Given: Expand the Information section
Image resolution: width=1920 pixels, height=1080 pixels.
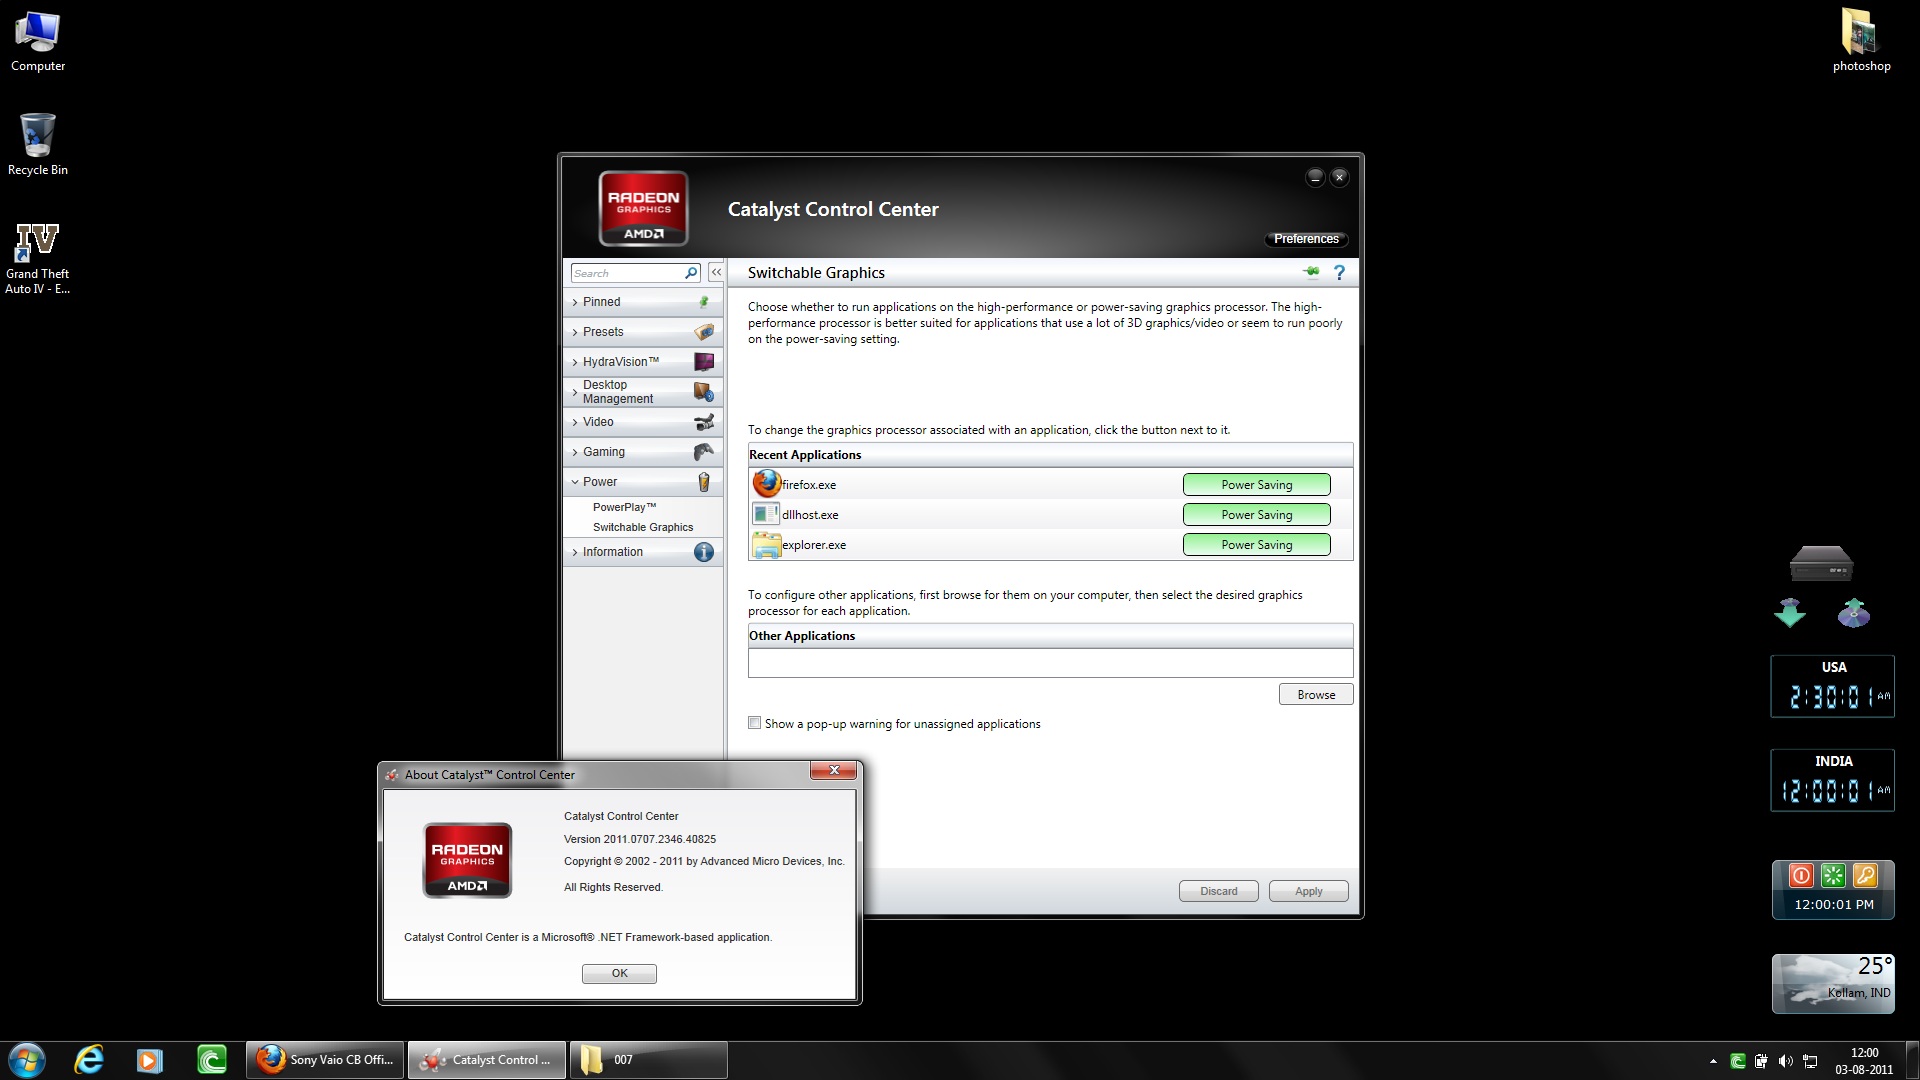Looking at the screenshot, I should [x=642, y=552].
